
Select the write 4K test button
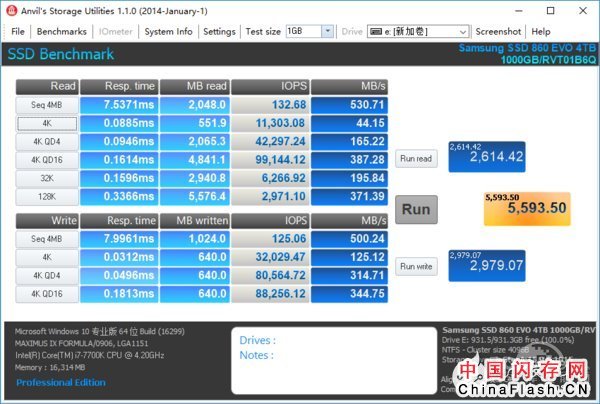click(x=47, y=257)
